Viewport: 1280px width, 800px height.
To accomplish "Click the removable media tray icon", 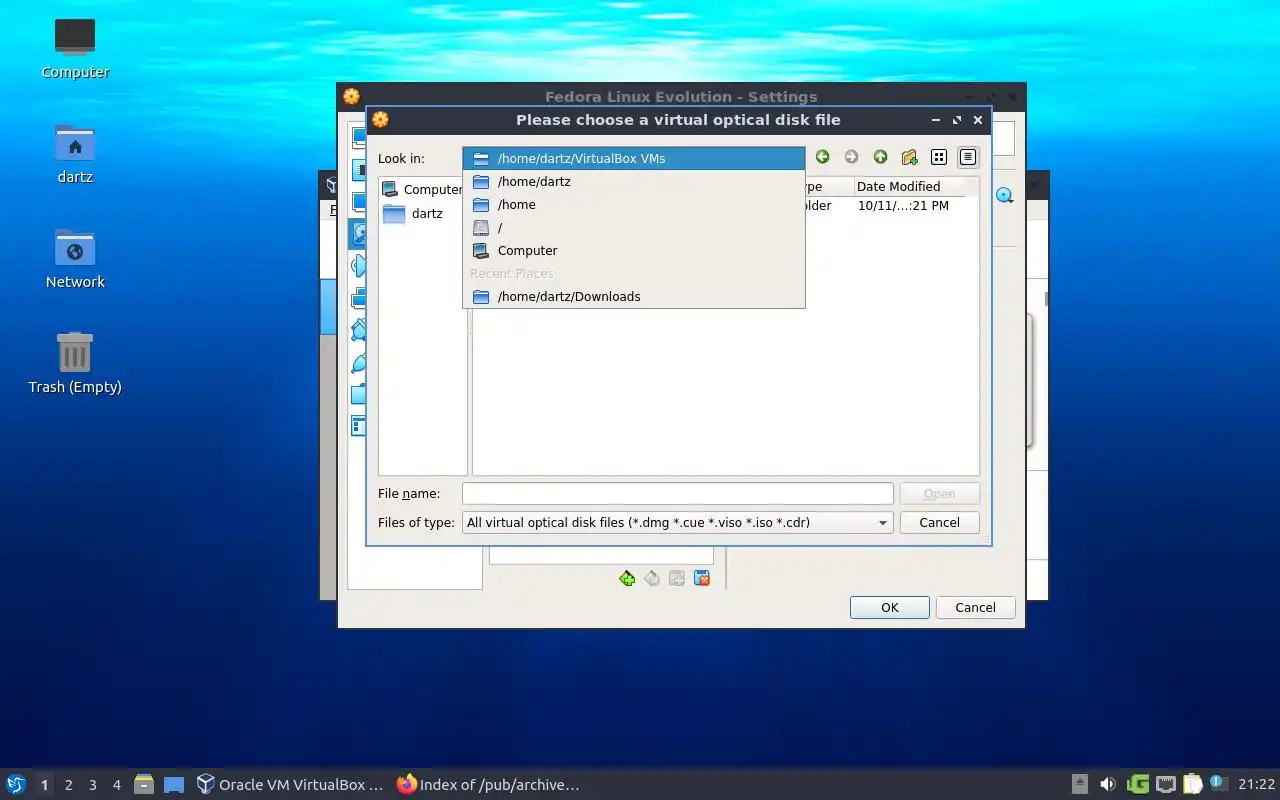I will pyautogui.click(x=1080, y=784).
